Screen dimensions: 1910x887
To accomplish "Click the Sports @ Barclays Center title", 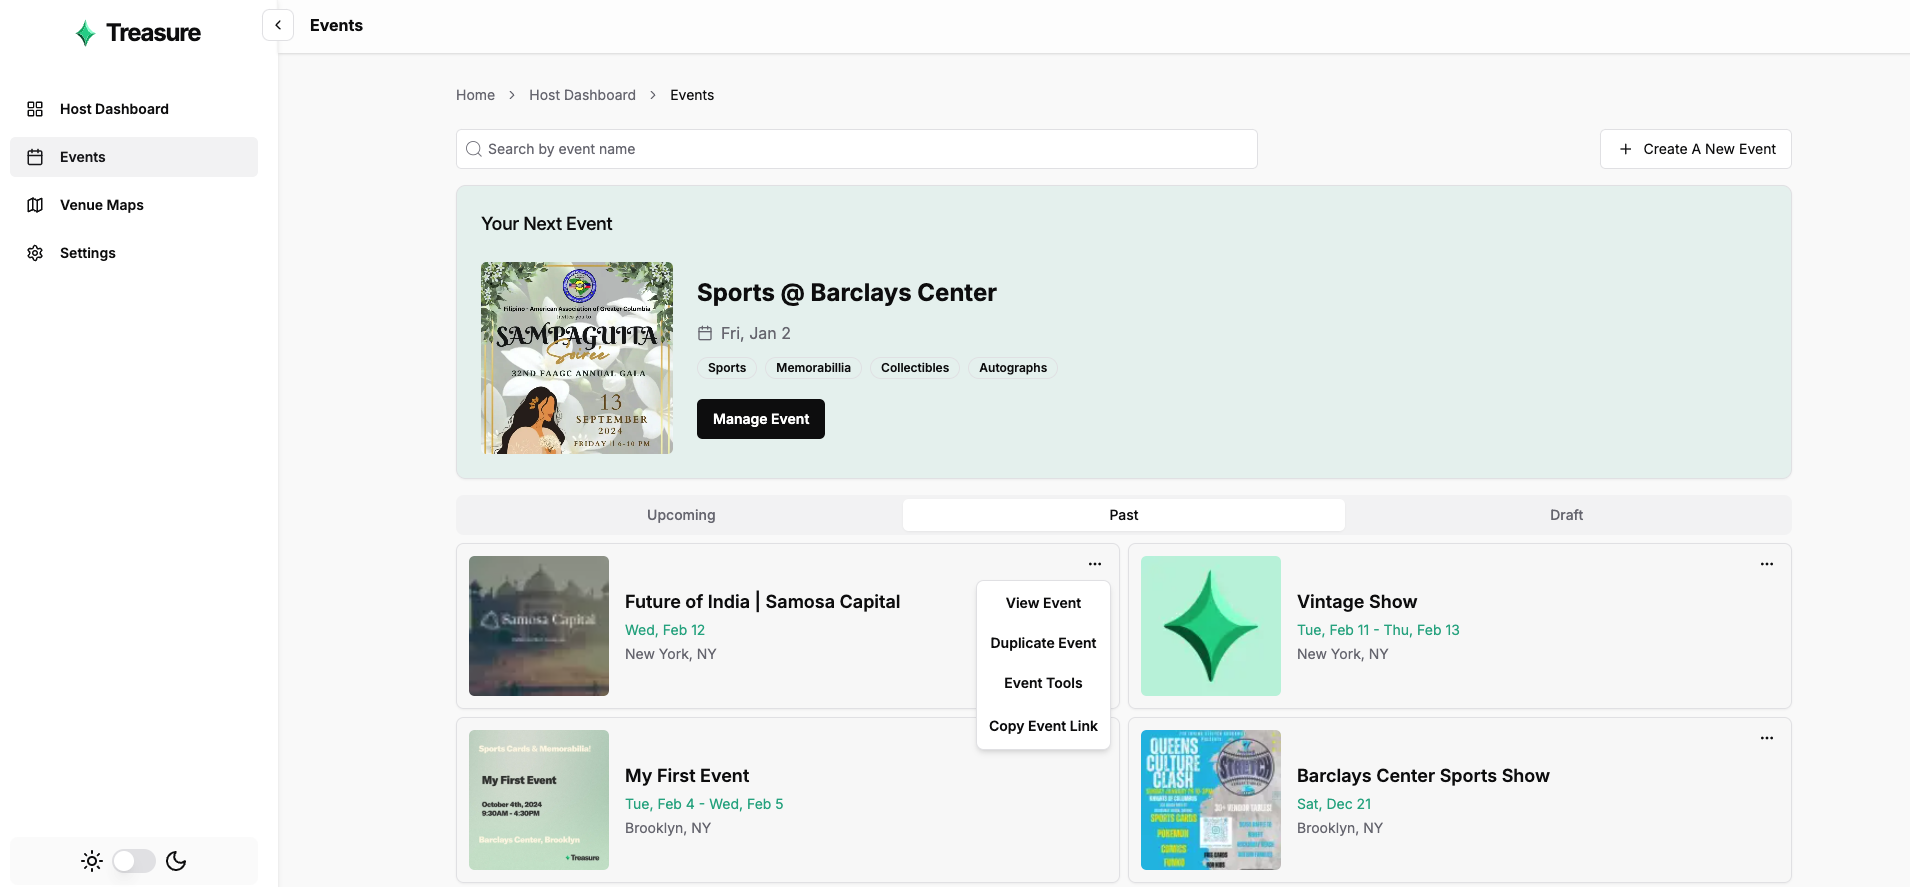I will [847, 293].
